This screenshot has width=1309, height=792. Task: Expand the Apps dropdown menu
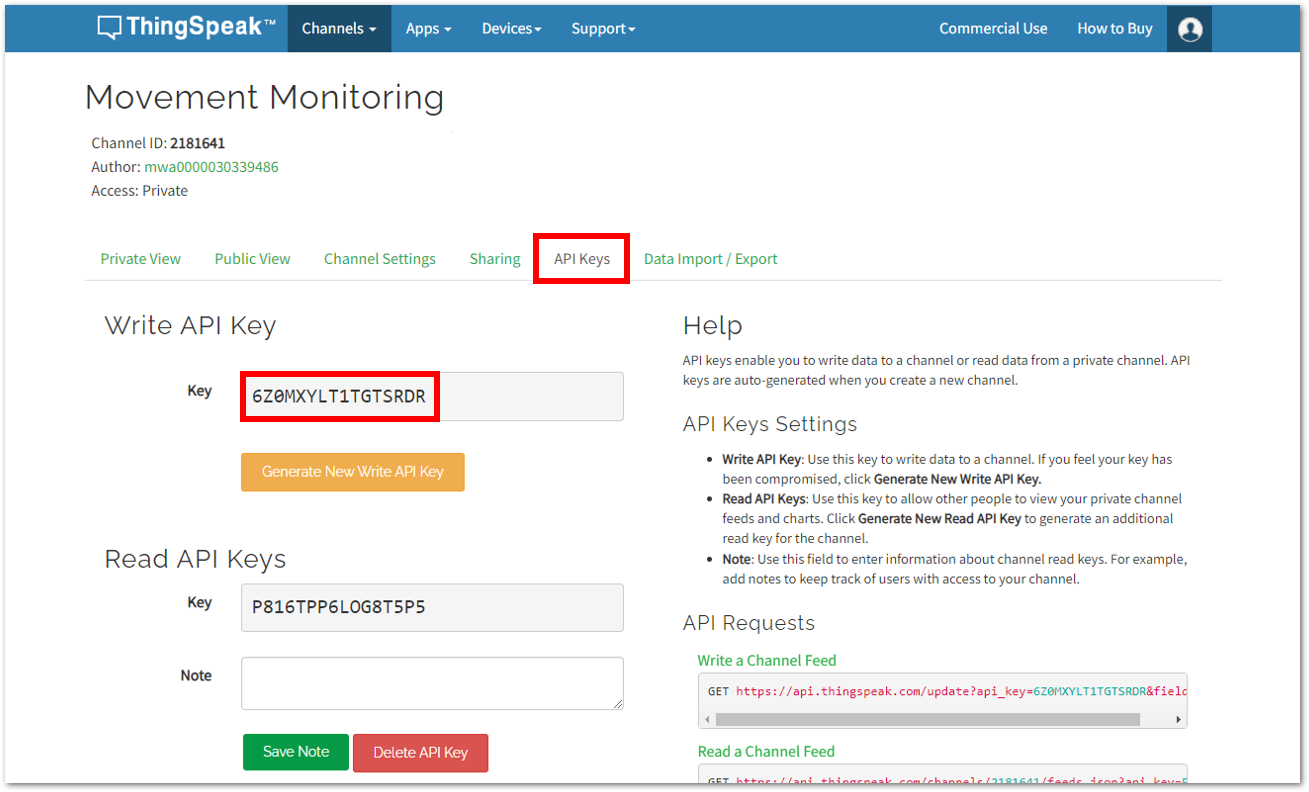(428, 29)
